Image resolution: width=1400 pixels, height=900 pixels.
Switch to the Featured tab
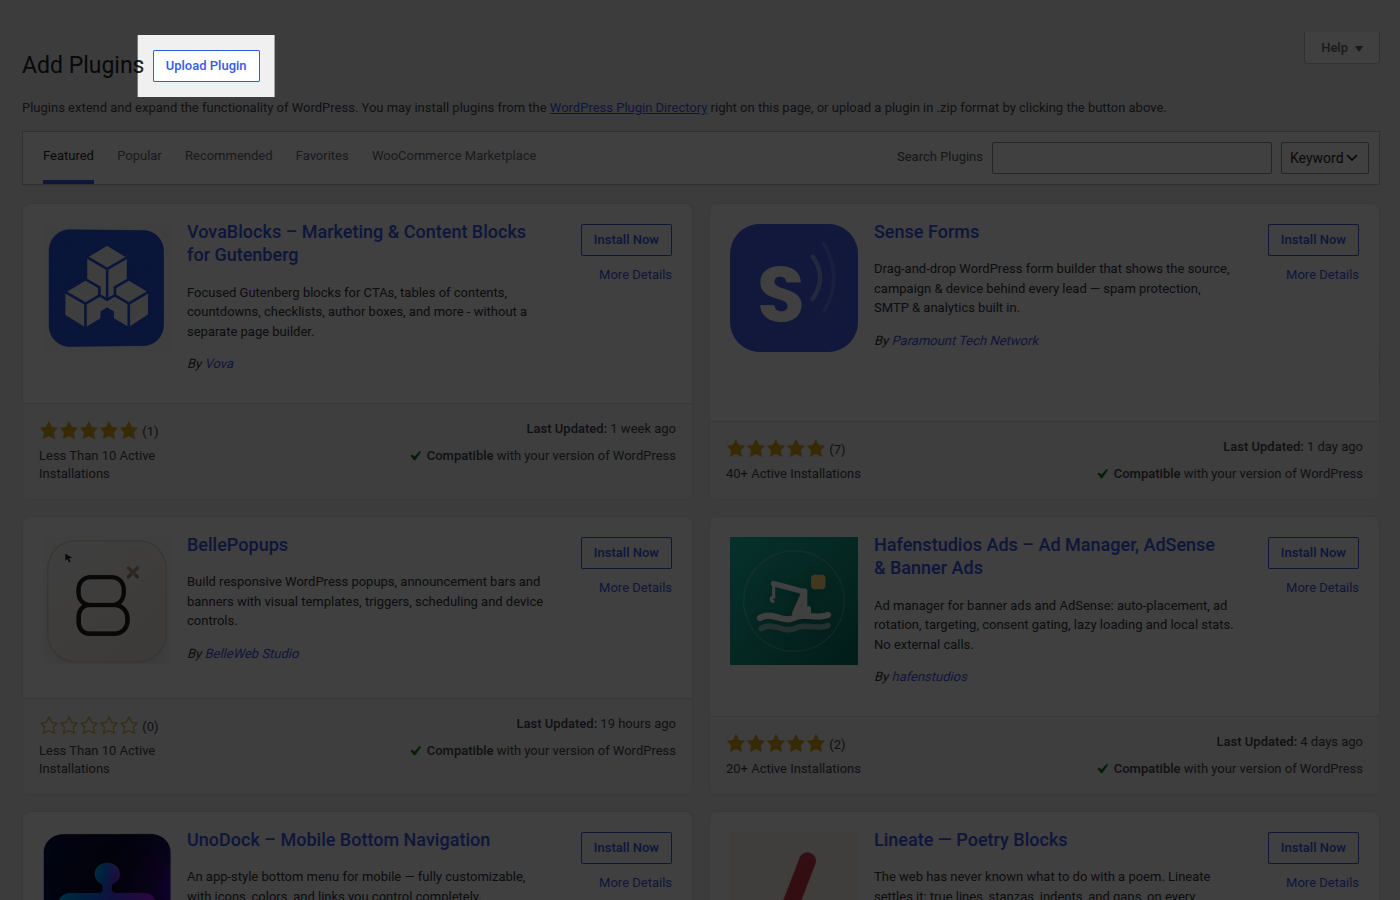68,156
